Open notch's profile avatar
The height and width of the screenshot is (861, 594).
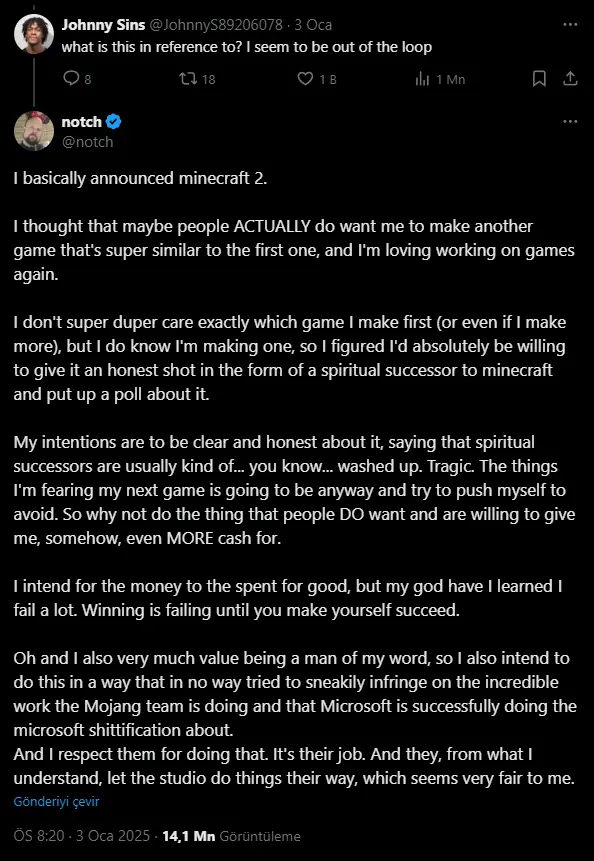point(34,131)
